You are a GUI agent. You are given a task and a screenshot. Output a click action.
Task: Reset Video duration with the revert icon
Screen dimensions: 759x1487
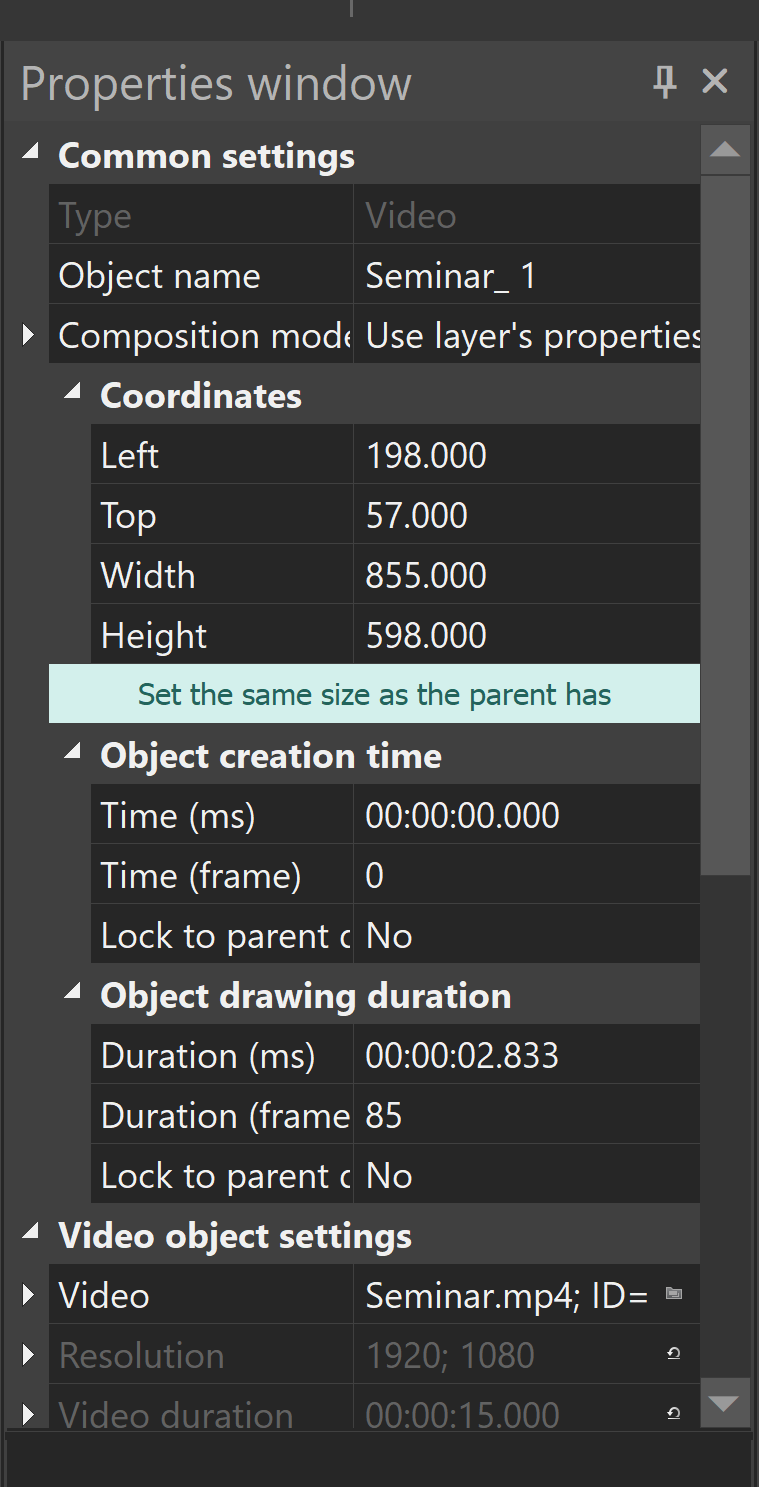click(674, 1414)
